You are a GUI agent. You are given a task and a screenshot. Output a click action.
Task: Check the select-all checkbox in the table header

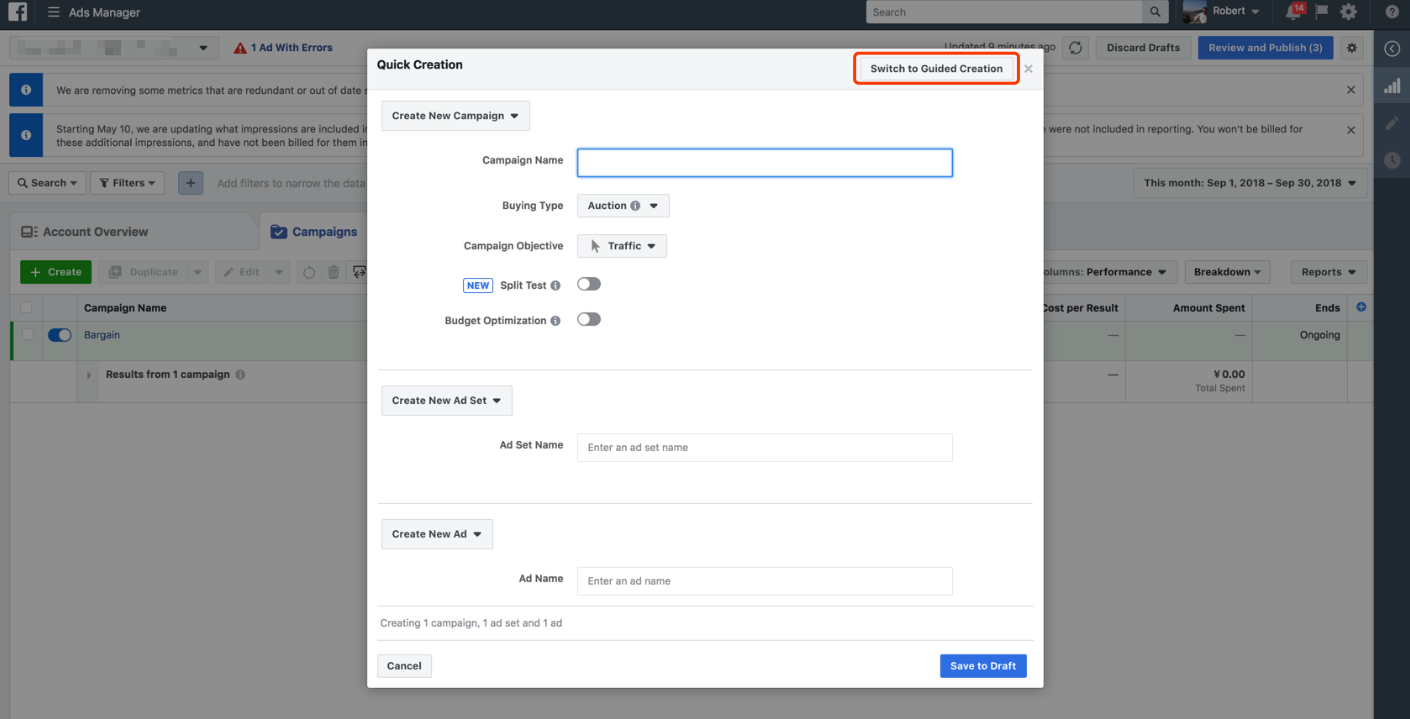point(26,308)
